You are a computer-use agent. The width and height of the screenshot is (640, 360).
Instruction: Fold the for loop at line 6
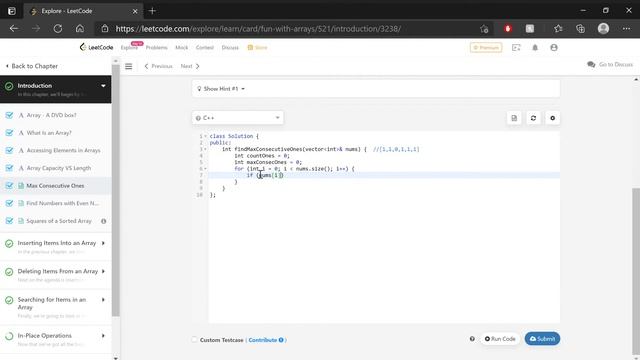coord(205,169)
